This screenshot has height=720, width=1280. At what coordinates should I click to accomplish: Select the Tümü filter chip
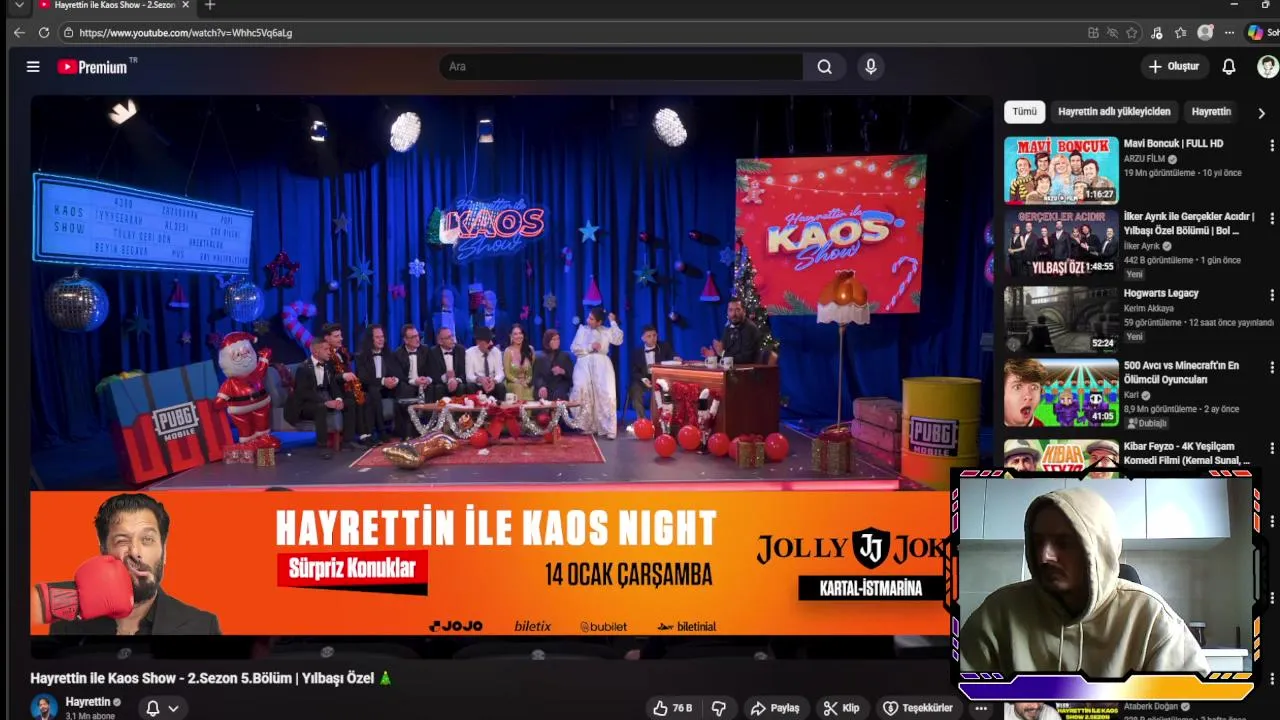pos(1024,112)
